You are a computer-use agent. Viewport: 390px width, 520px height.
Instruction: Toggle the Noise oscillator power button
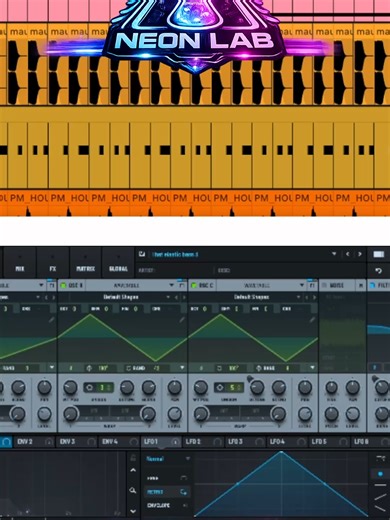pos(323,286)
